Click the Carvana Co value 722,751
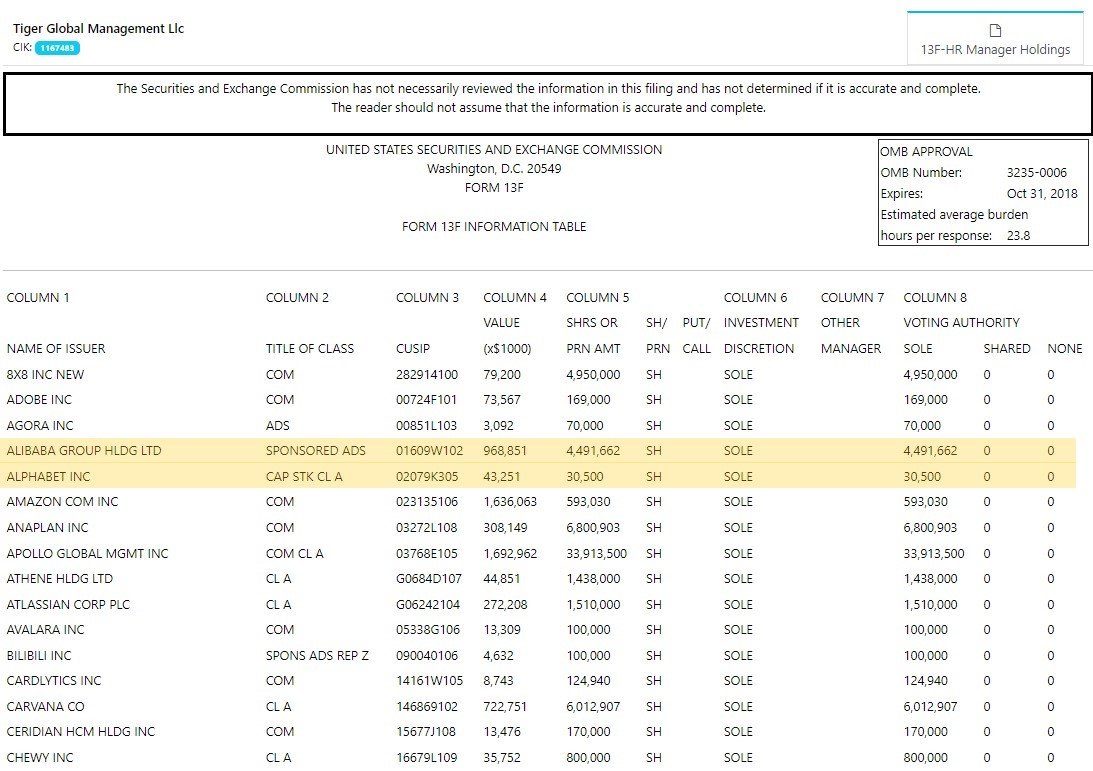1093x771 pixels. (x=505, y=706)
